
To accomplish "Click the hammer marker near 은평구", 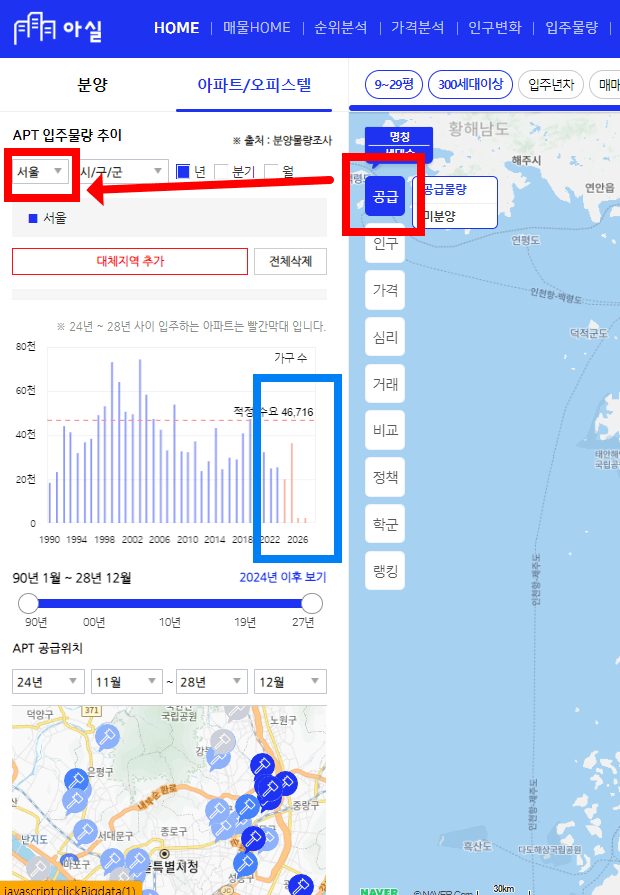I will (x=76, y=780).
